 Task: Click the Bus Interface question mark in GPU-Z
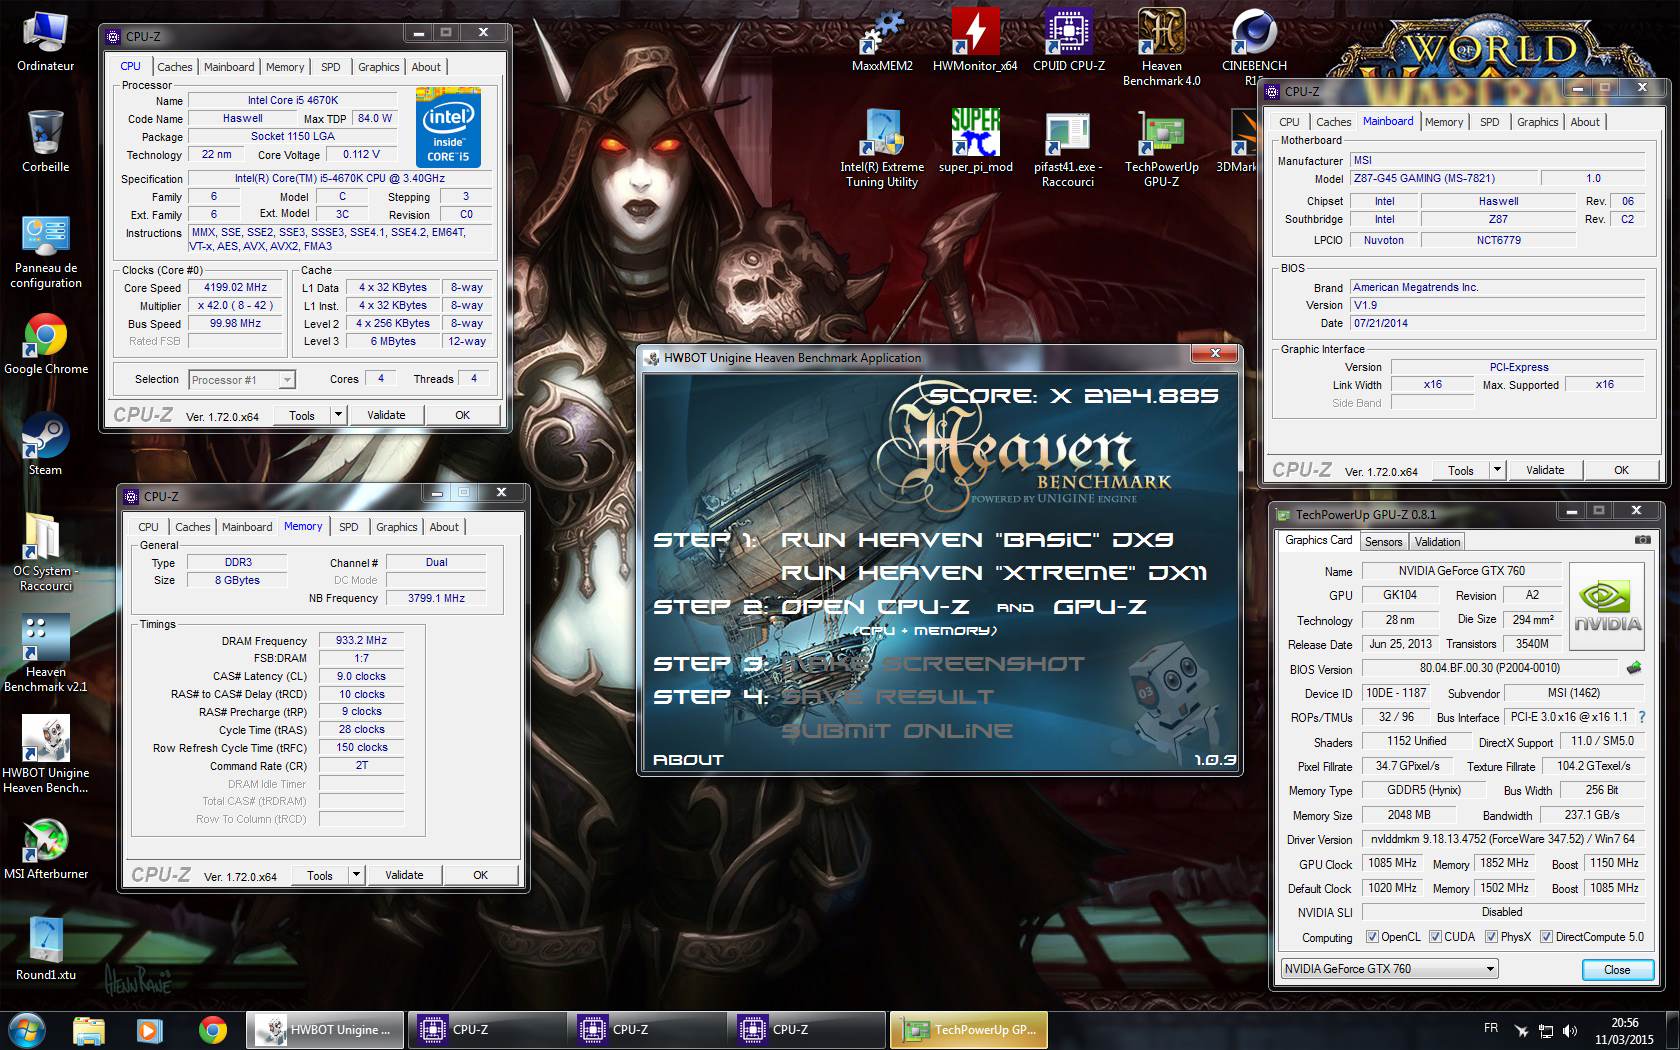click(1641, 716)
